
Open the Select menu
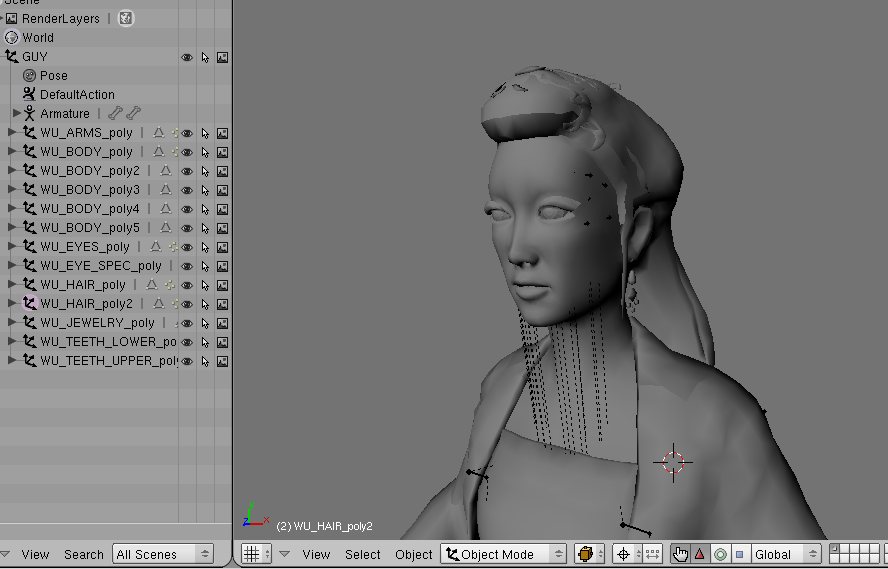click(362, 554)
